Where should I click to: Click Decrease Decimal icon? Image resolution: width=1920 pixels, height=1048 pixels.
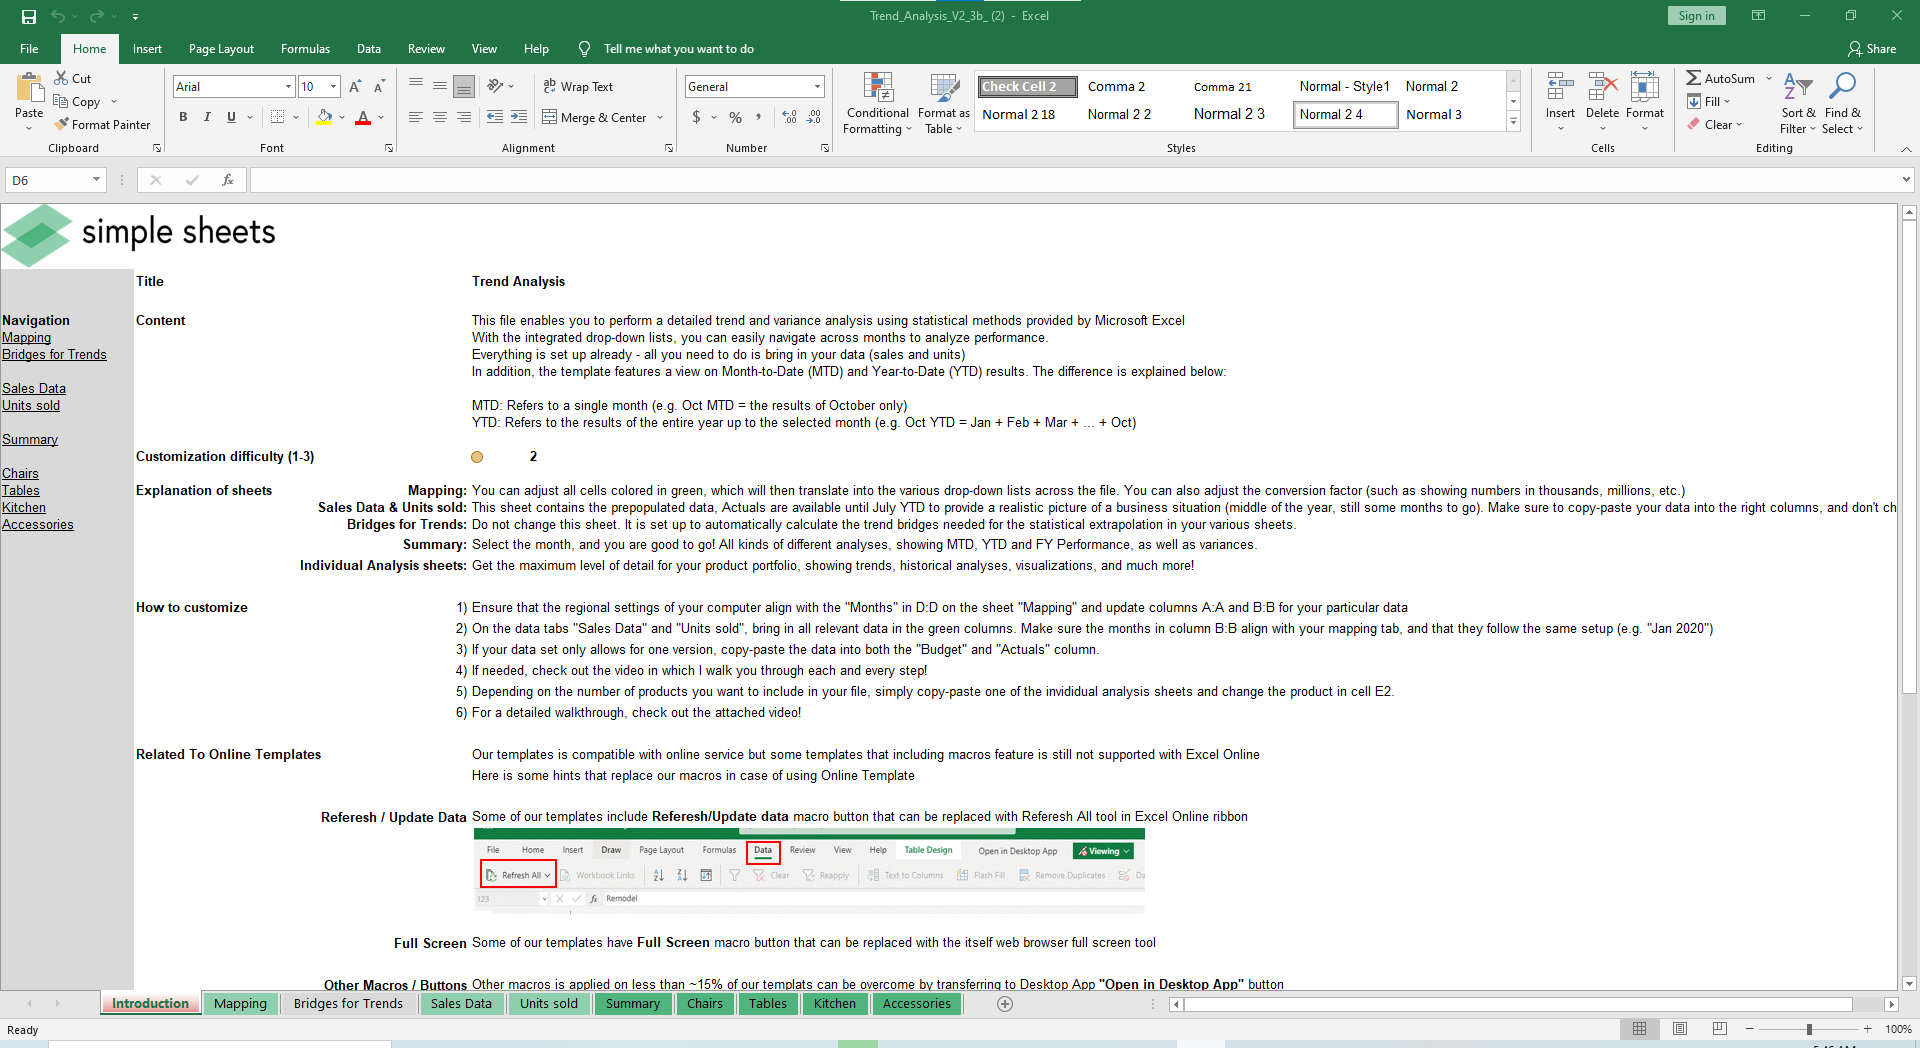tap(814, 117)
